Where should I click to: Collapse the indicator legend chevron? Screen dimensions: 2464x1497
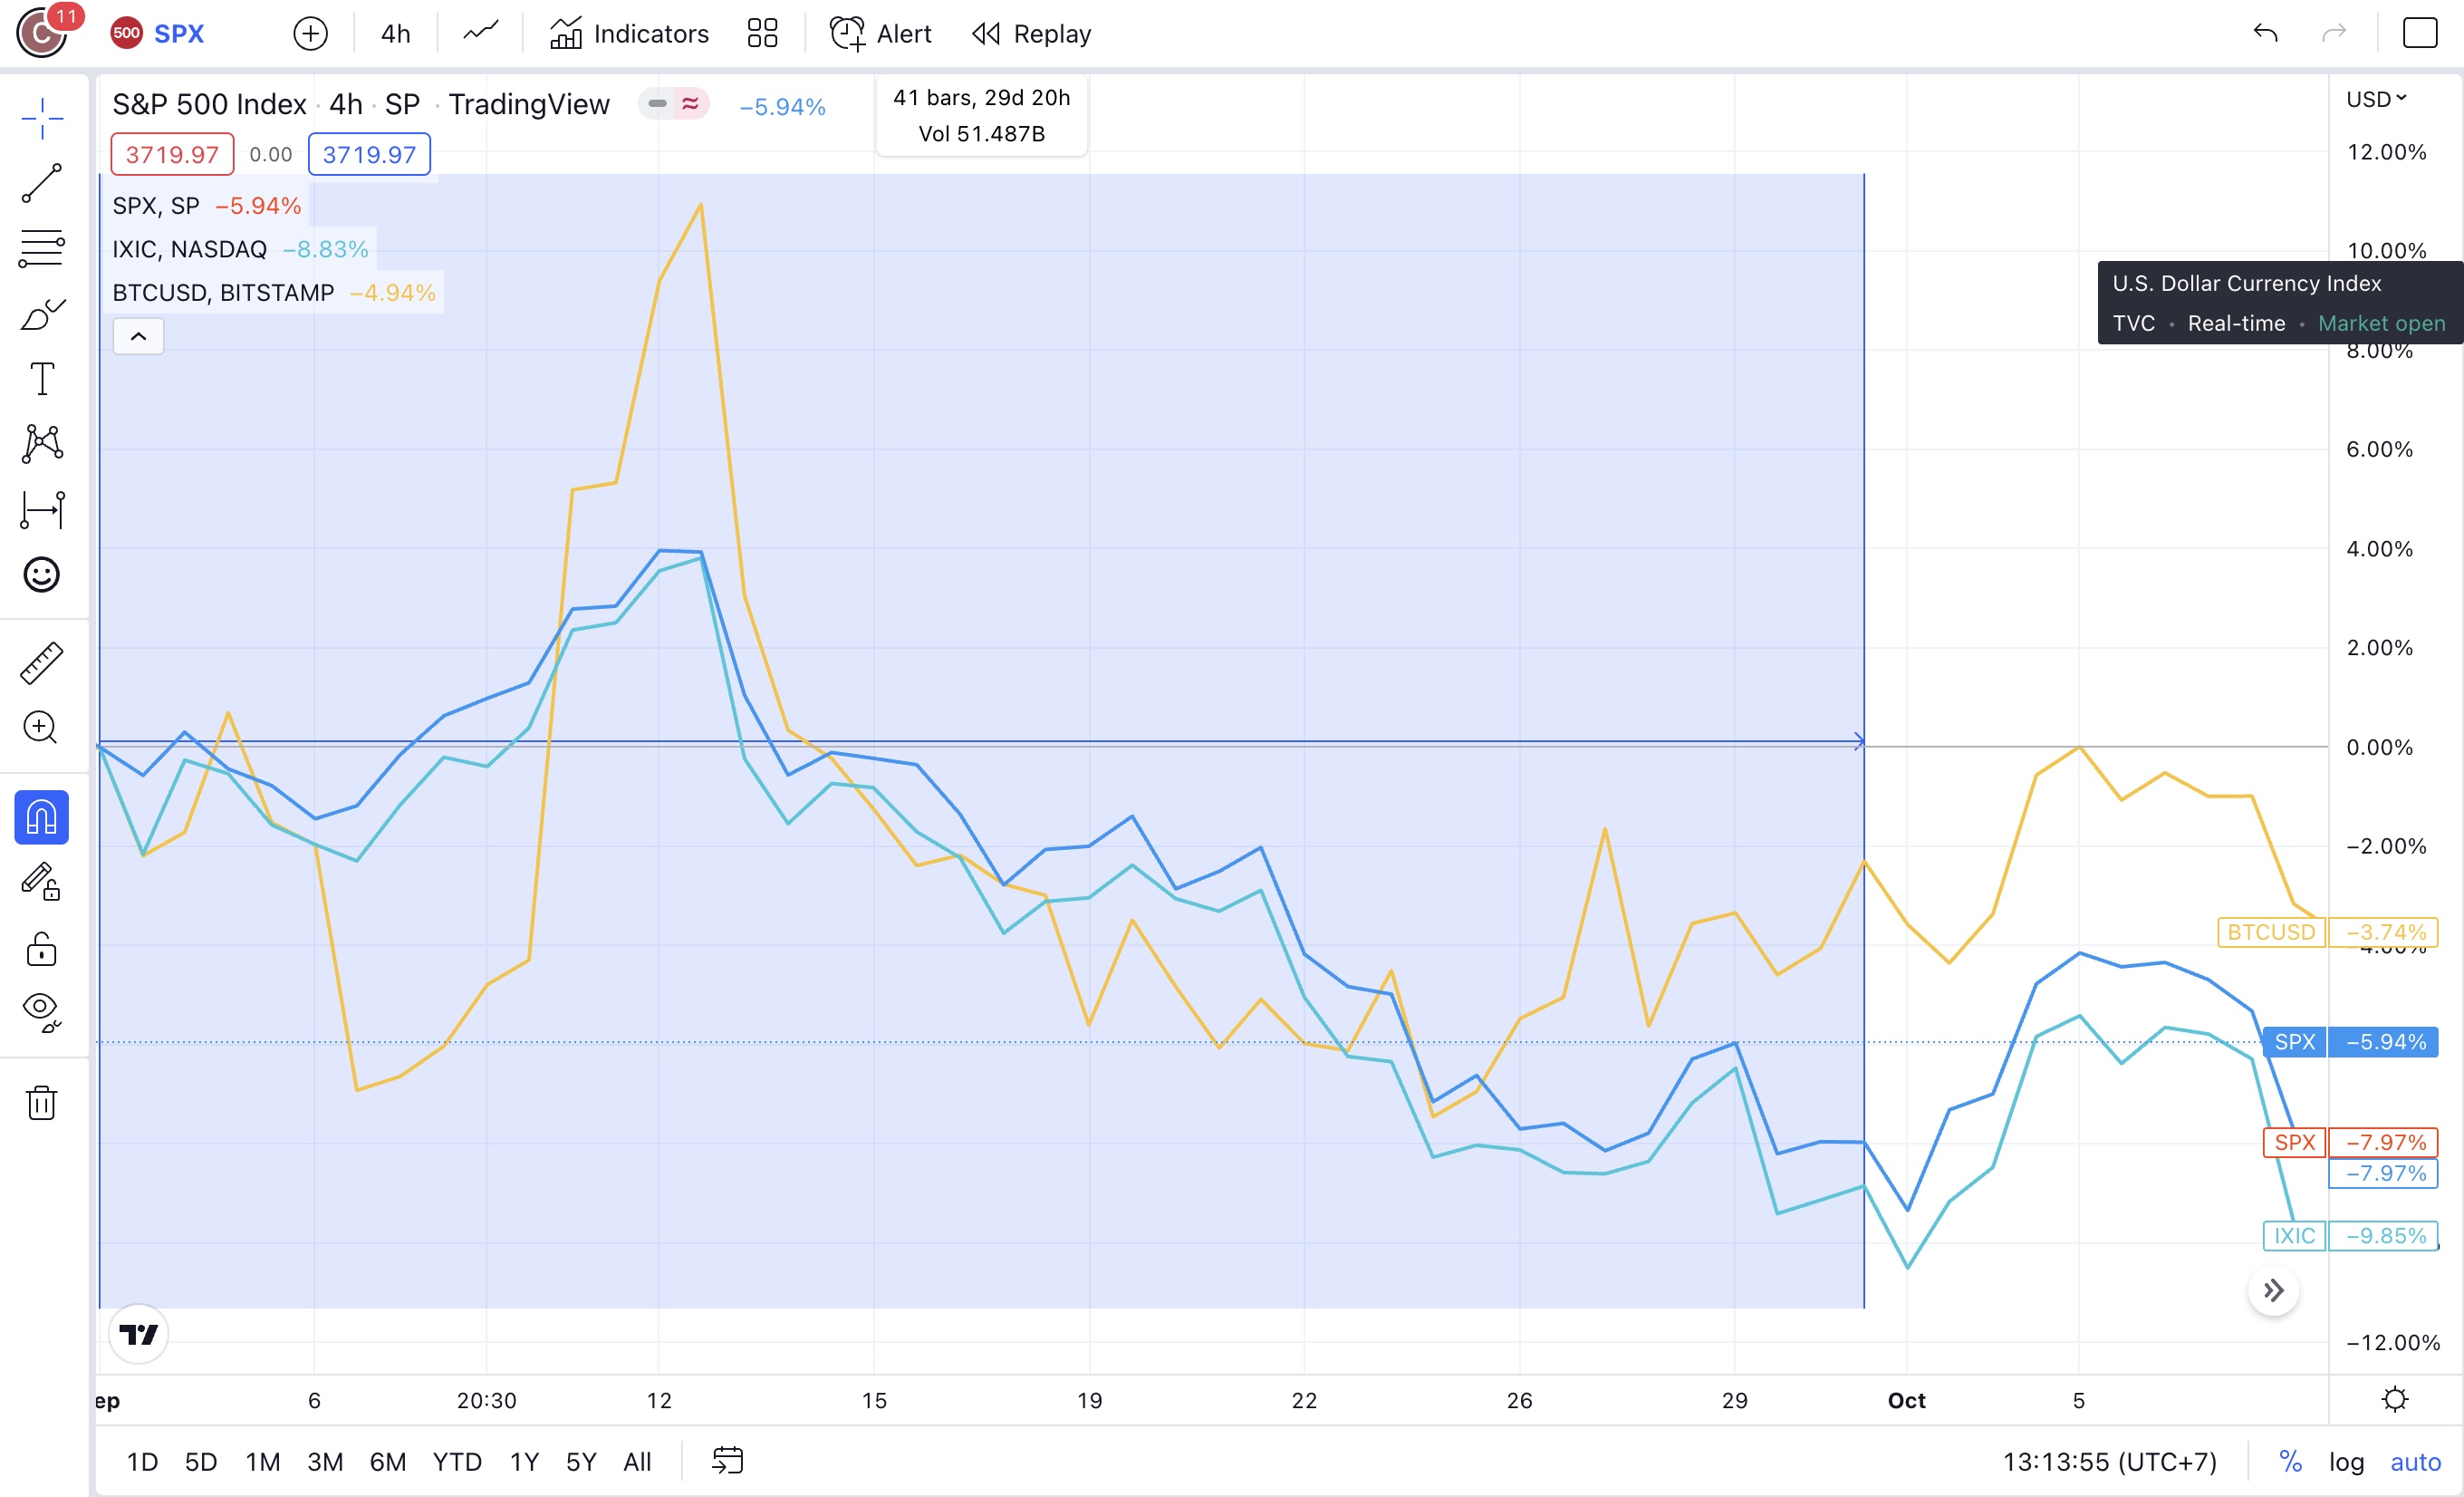[139, 336]
